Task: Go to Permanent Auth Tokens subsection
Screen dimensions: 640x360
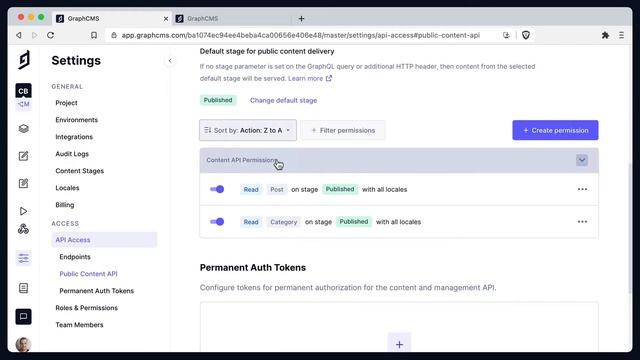Action: pos(96,291)
